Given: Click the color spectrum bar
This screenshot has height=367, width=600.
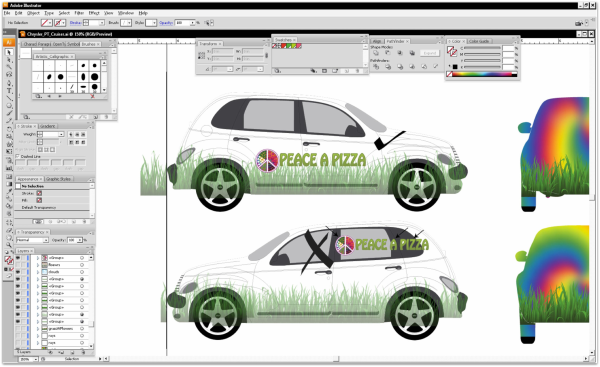Looking at the screenshot, I should pyautogui.click(x=484, y=74).
